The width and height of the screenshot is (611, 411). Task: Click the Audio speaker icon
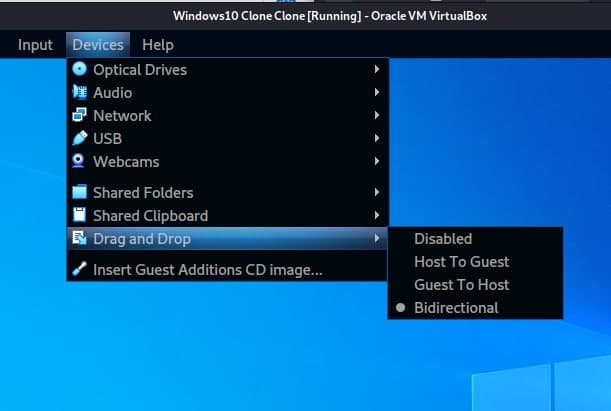coord(79,93)
